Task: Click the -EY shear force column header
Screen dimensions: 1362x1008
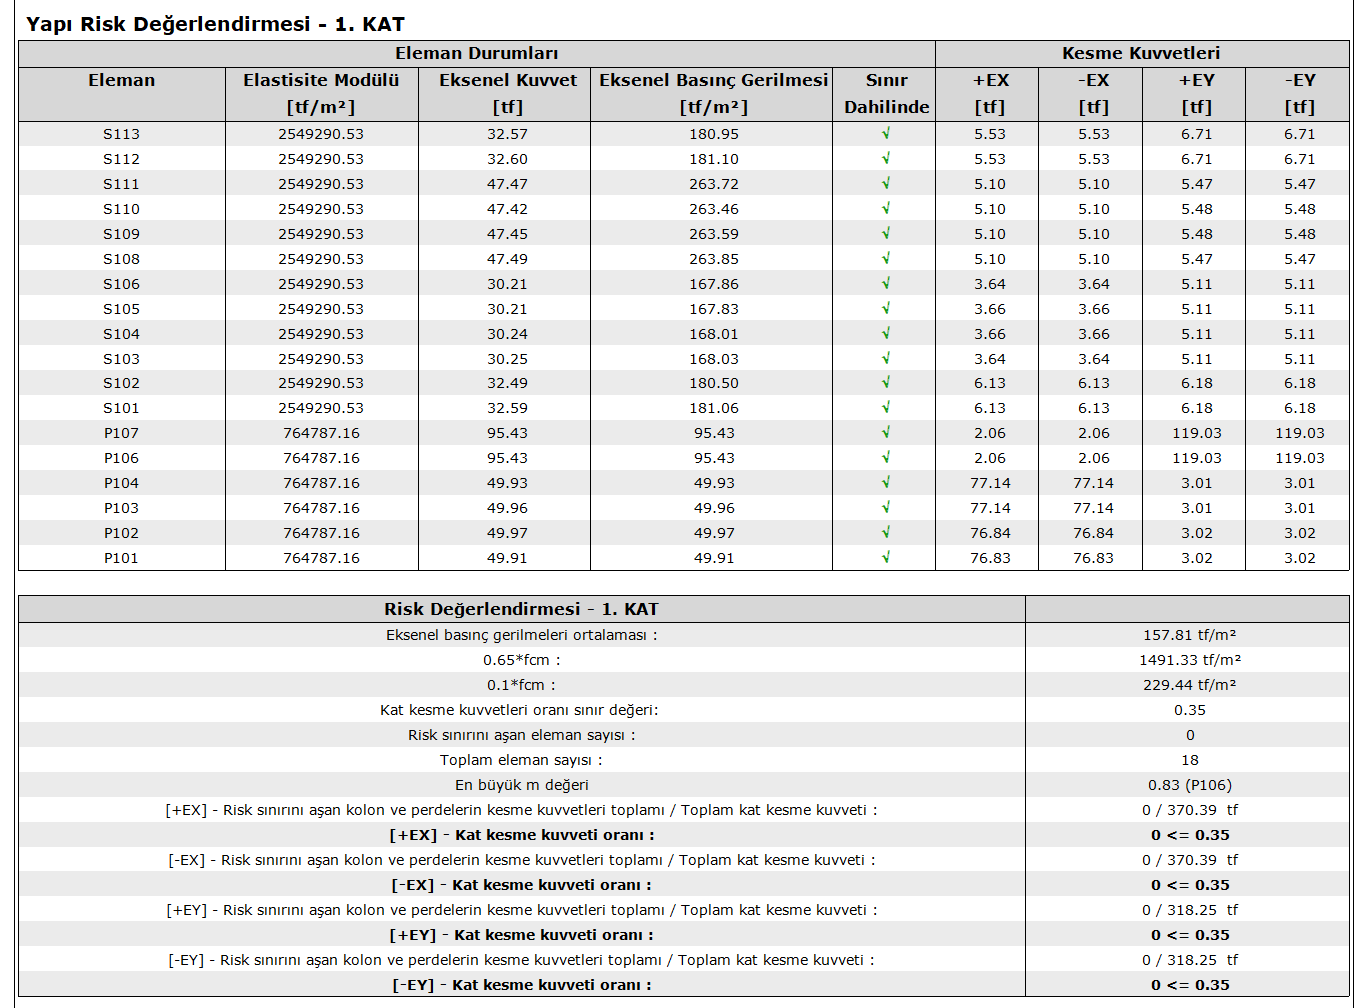Action: pos(1299,93)
